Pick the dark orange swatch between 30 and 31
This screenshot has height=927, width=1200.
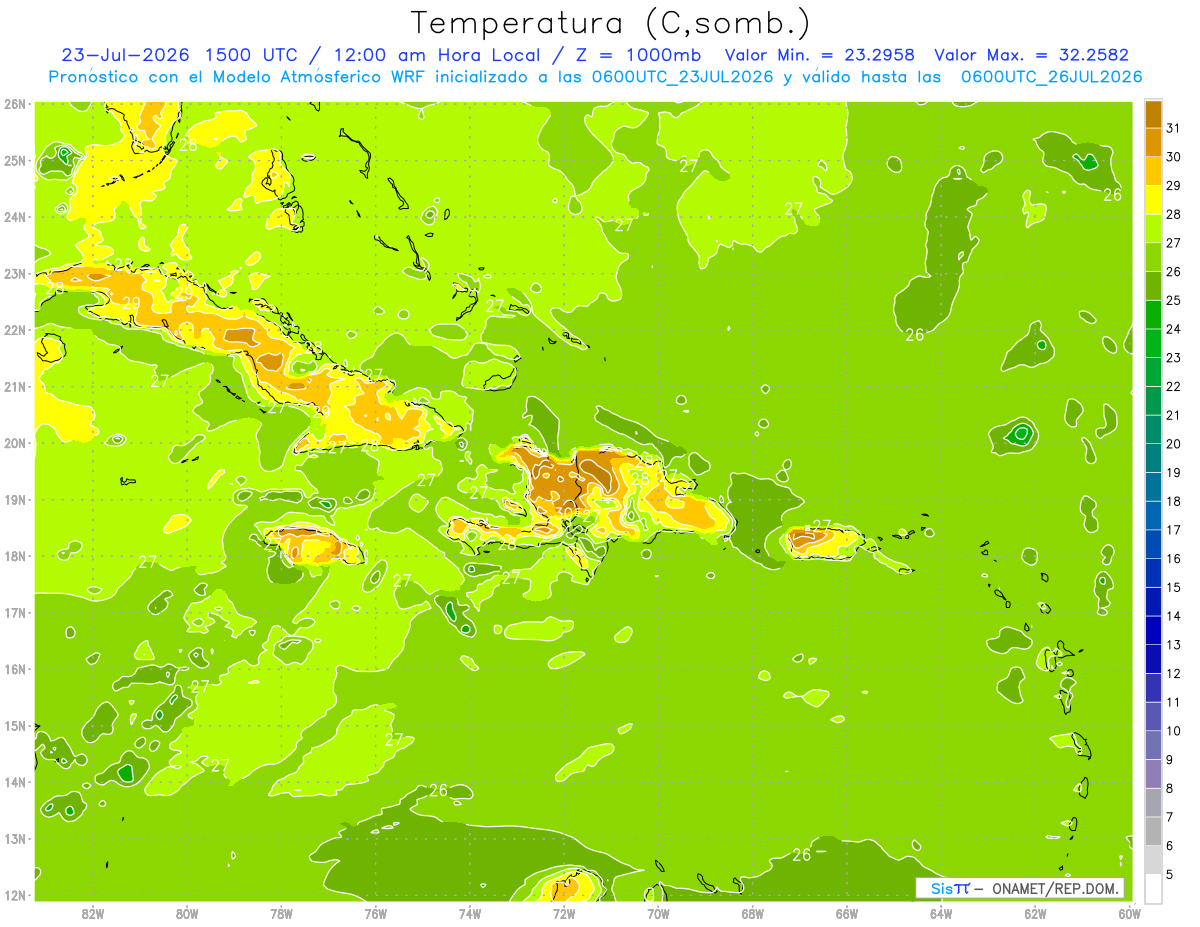1153,142
